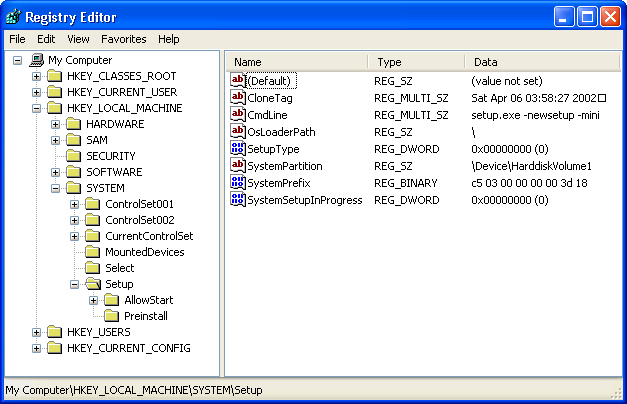Collapse the My Computer root node
627x404 pixels.
click(17, 60)
